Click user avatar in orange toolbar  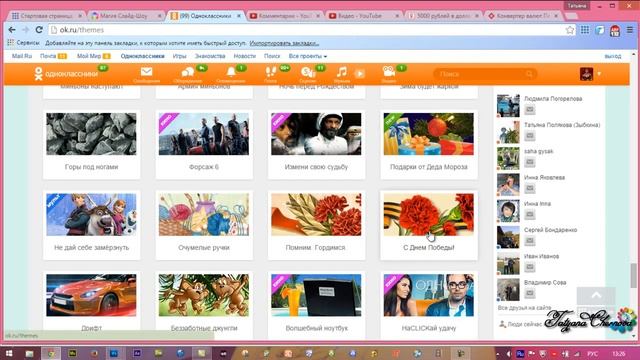coord(586,74)
